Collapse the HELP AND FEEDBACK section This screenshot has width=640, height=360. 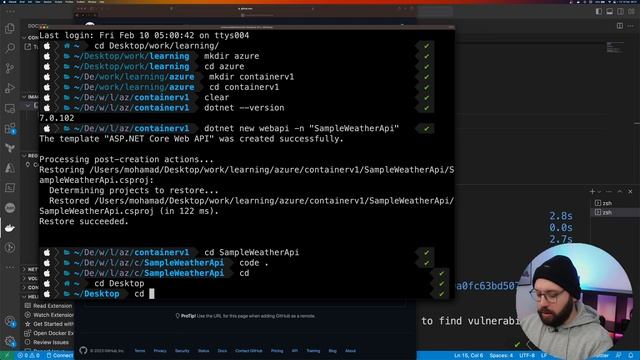tap(31, 296)
